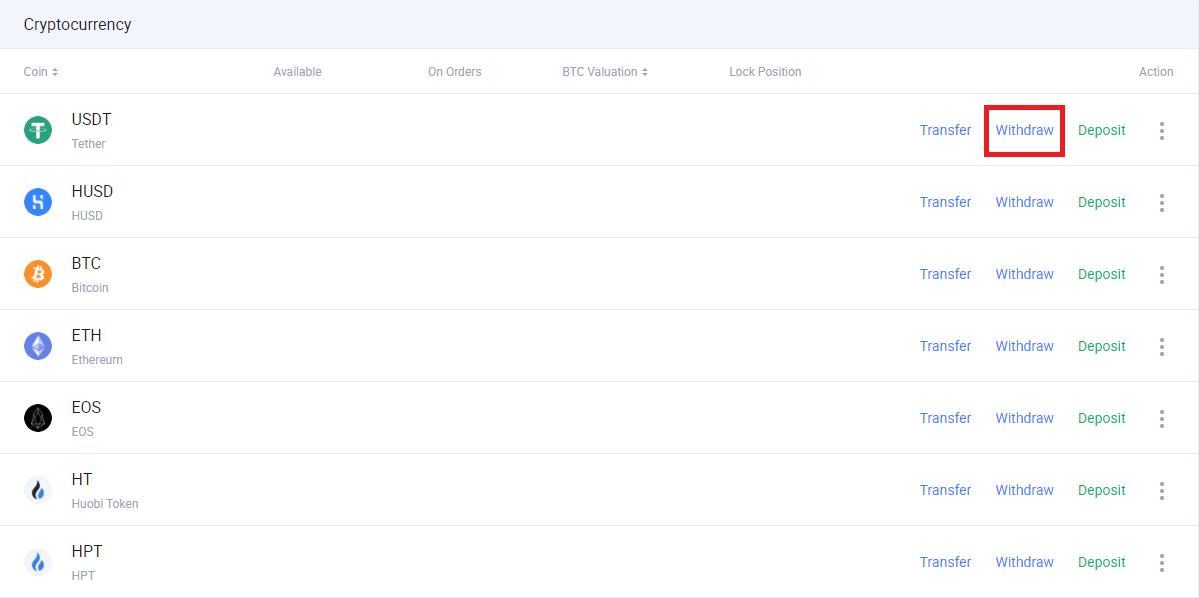Select the Bitcoin subtitle text
The width and height of the screenshot is (1199, 598).
point(90,288)
